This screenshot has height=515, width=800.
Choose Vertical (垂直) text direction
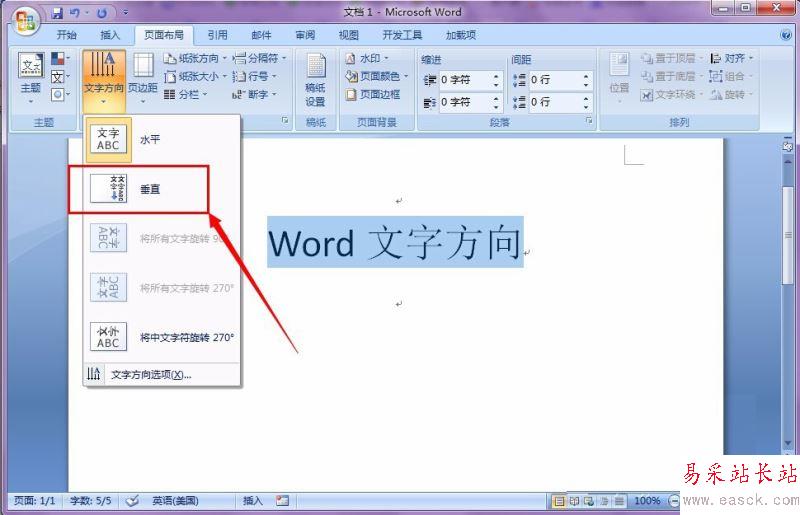tap(162, 189)
